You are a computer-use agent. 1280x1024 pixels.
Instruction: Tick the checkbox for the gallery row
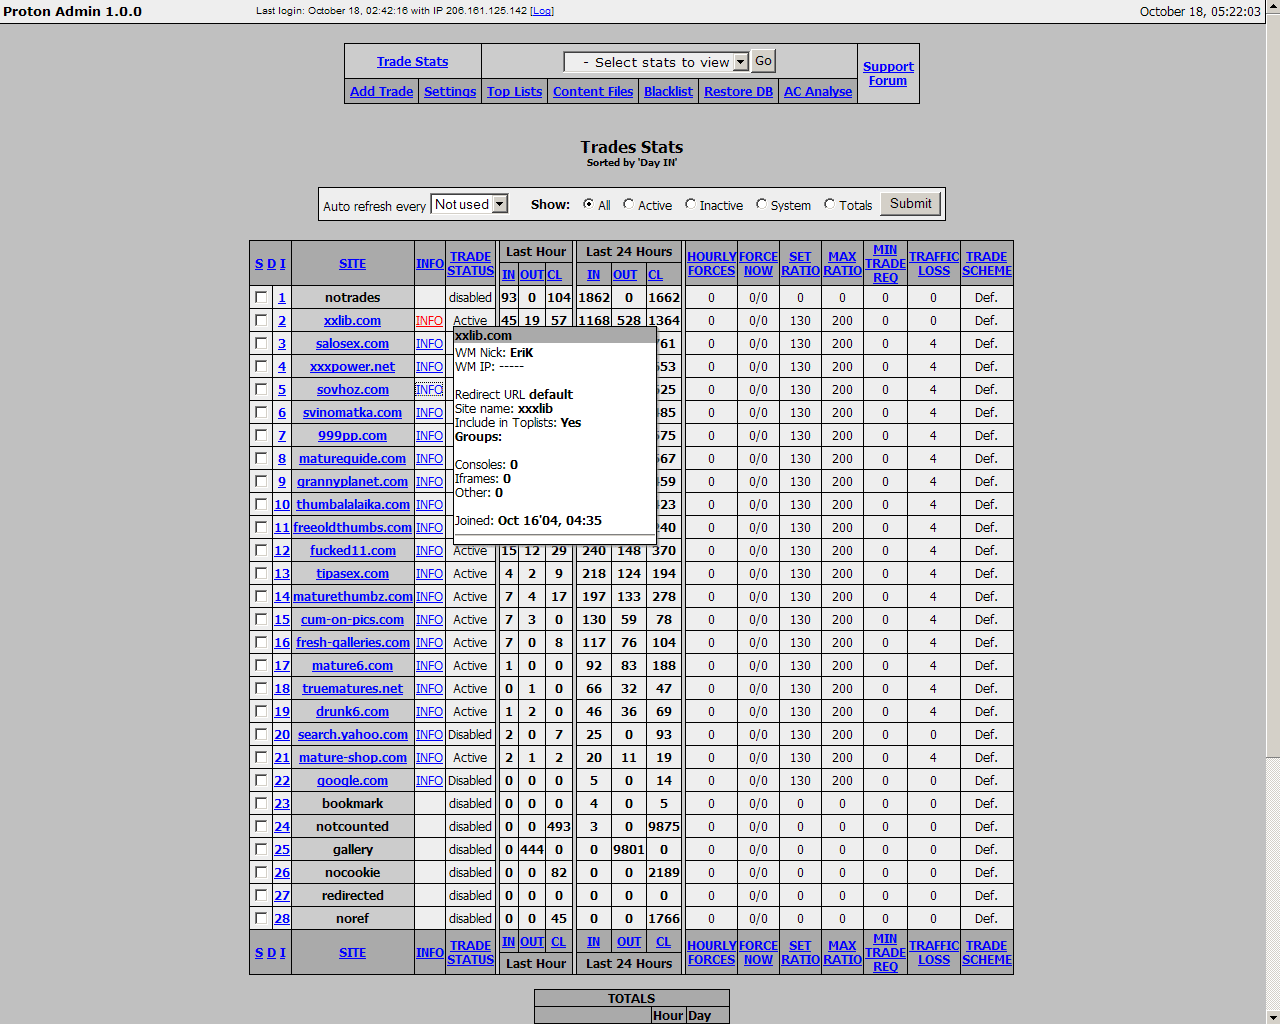coord(261,849)
